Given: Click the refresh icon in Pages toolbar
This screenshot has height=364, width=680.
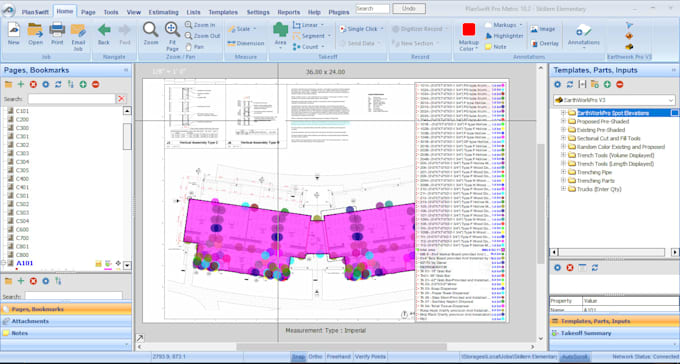Looking at the screenshot, I should tap(58, 85).
